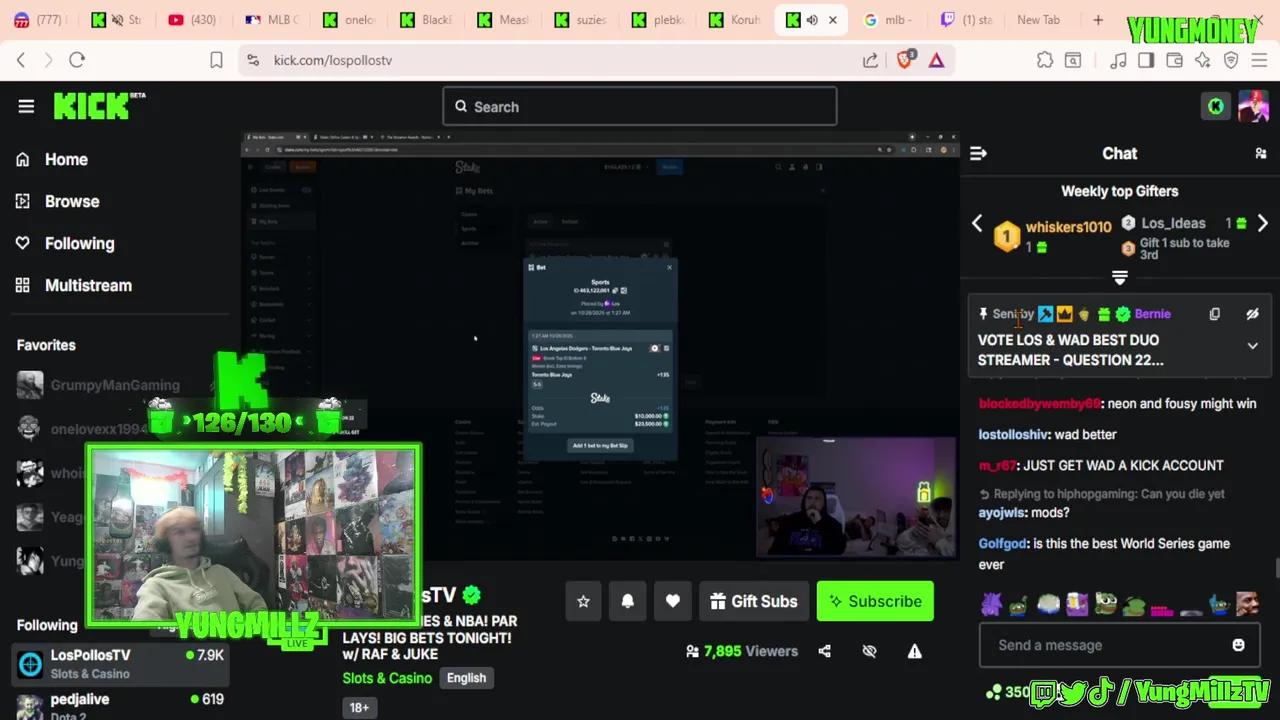
Task: Open LosPollosTV in Following list
Action: [x=120, y=663]
